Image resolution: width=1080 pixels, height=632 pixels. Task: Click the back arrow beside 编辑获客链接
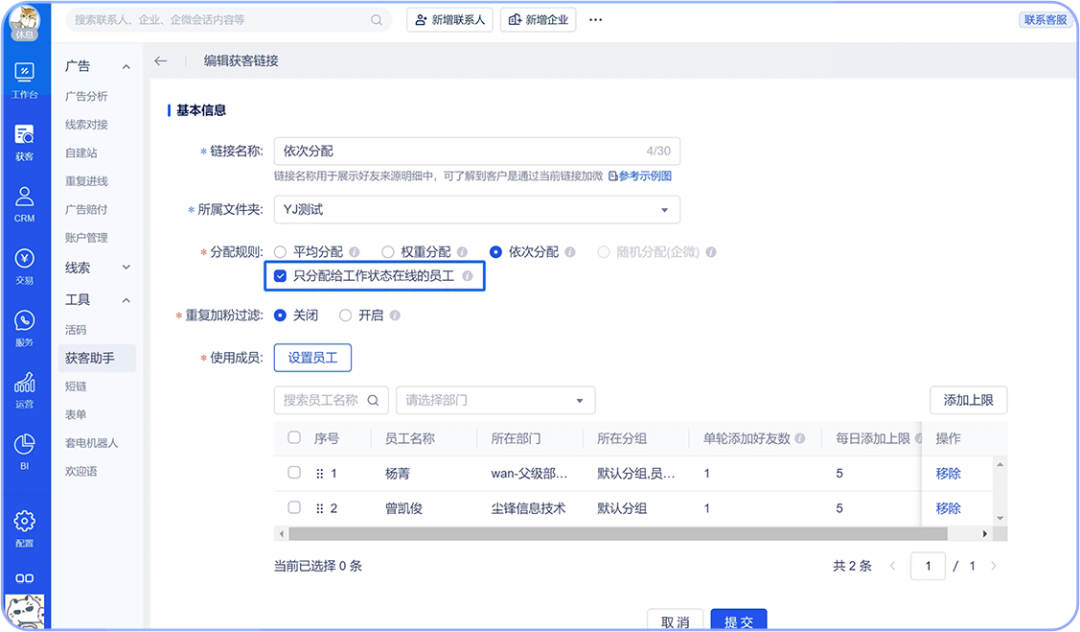pyautogui.click(x=160, y=61)
